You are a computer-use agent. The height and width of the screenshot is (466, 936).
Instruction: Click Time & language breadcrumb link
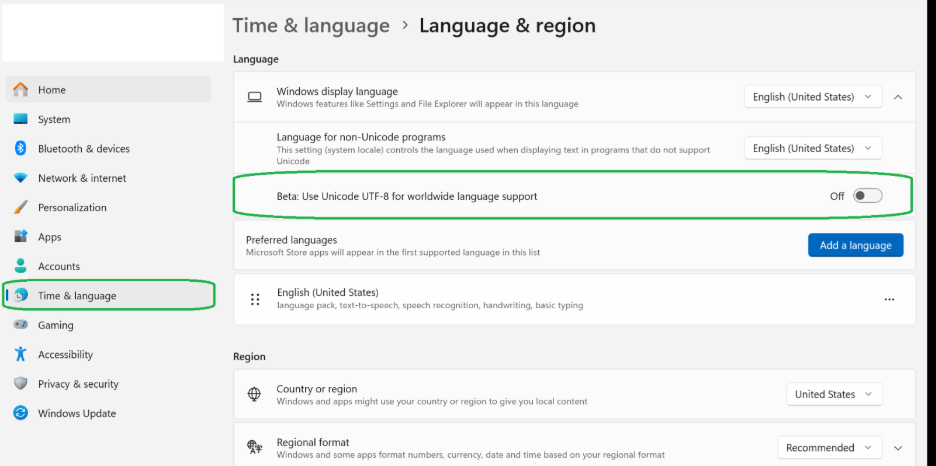311,26
